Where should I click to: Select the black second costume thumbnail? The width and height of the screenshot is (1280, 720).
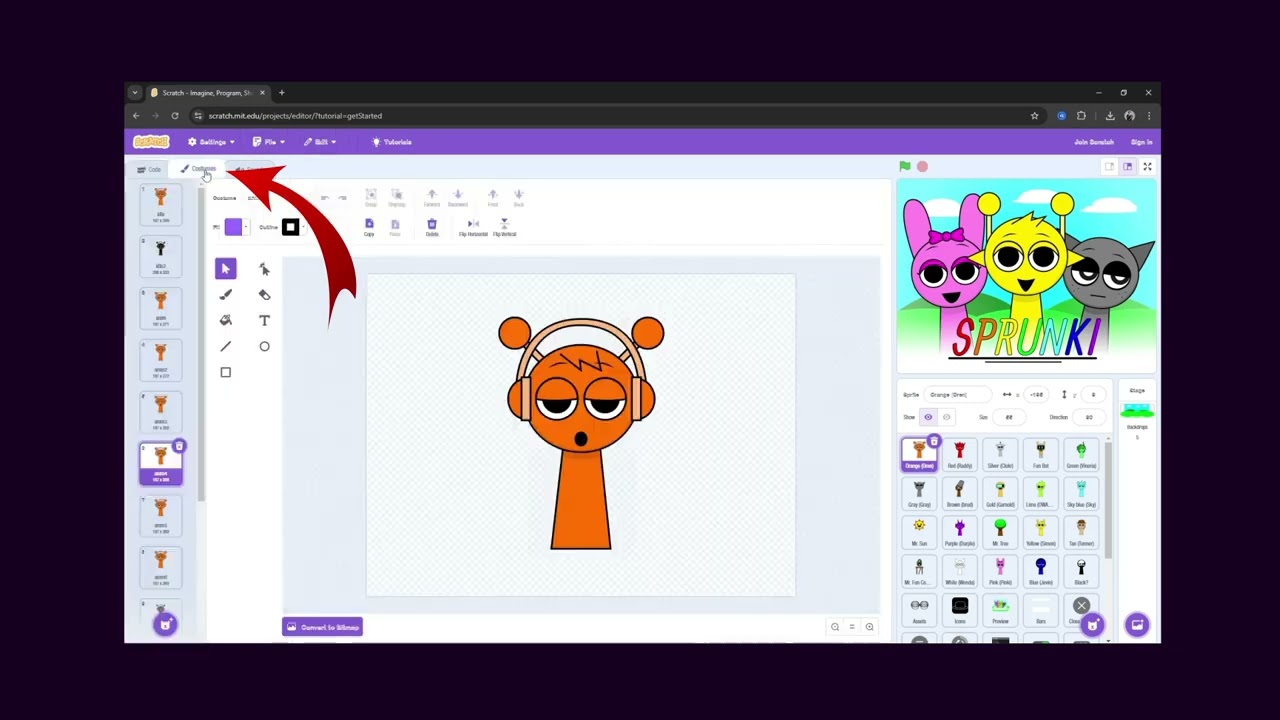(160, 256)
